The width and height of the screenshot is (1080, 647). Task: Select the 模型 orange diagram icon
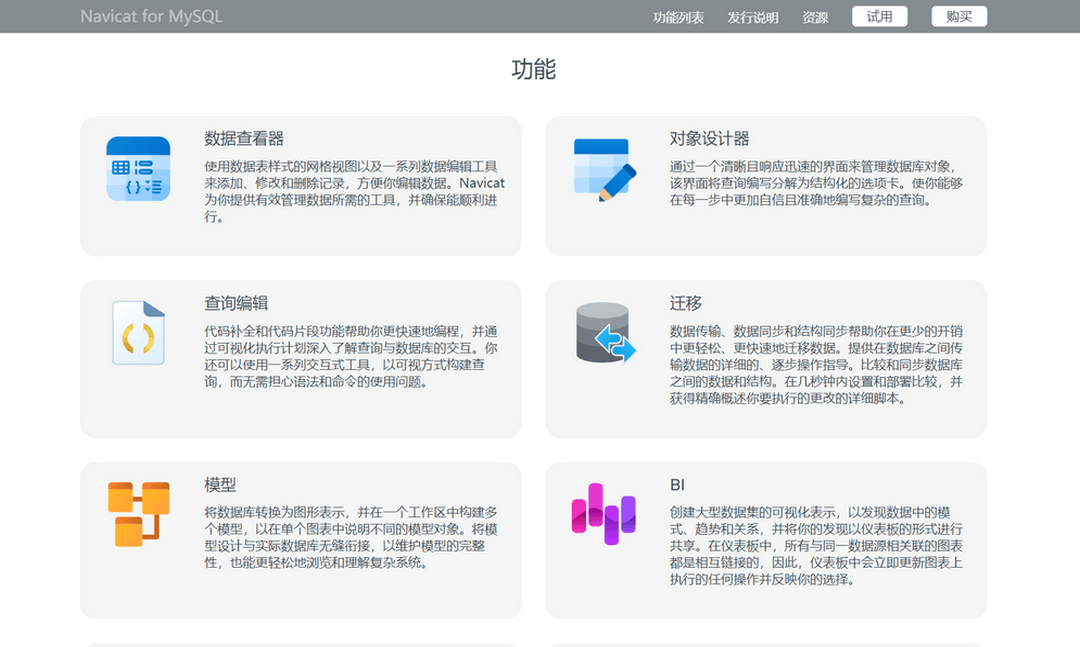[138, 516]
